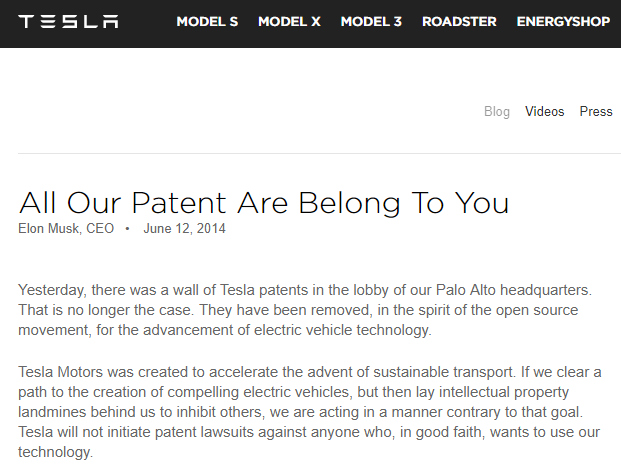Open the Videos tab
Screen dimensions: 621x471
545,111
